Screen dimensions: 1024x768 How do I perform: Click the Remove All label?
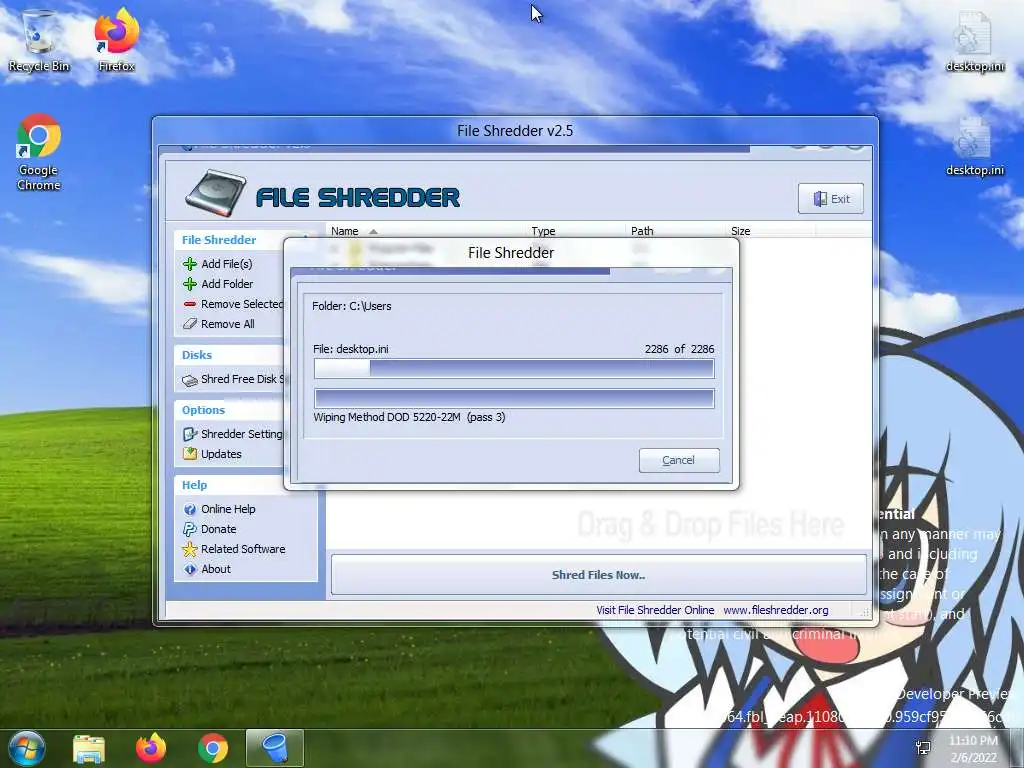[x=228, y=324]
